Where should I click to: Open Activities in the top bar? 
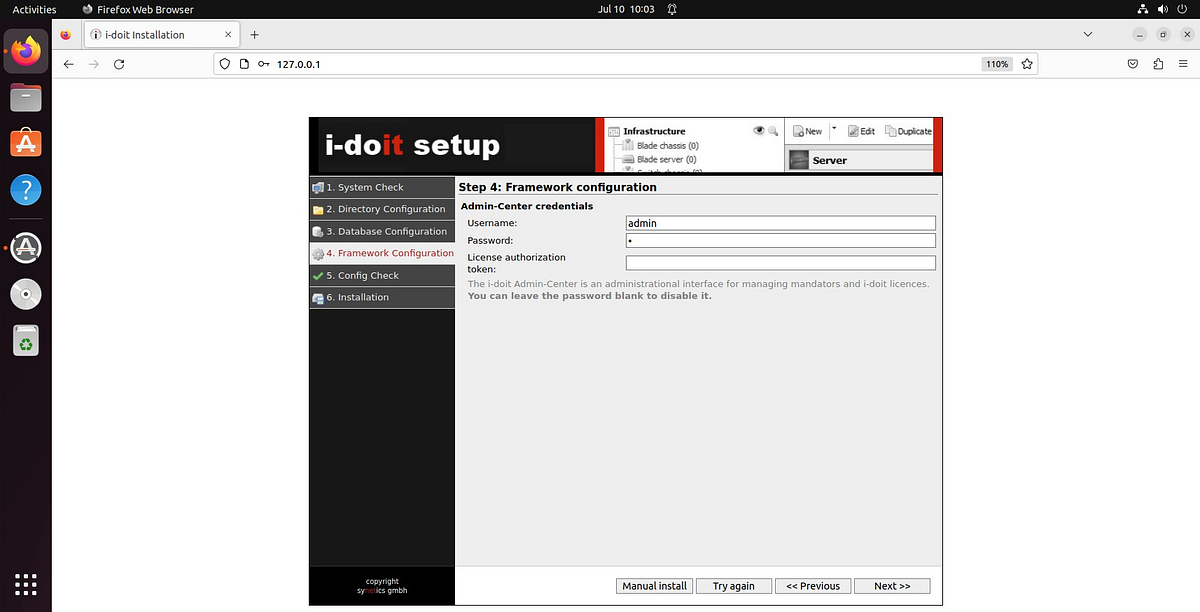click(x=33, y=9)
